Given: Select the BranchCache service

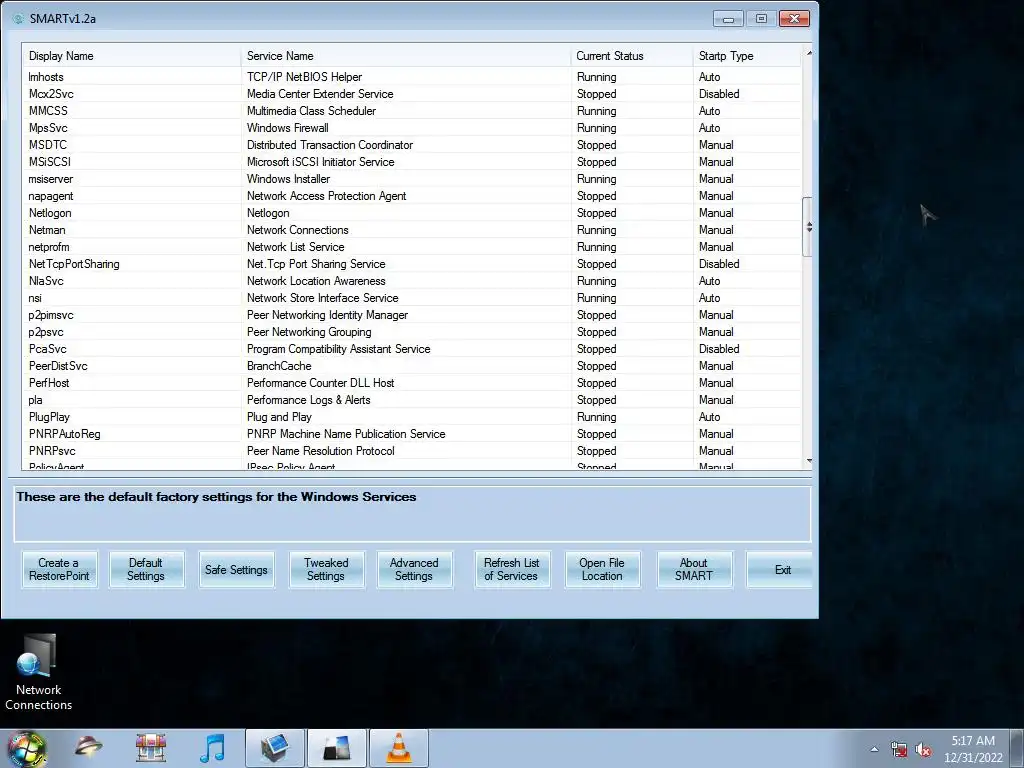Looking at the screenshot, I should [279, 366].
